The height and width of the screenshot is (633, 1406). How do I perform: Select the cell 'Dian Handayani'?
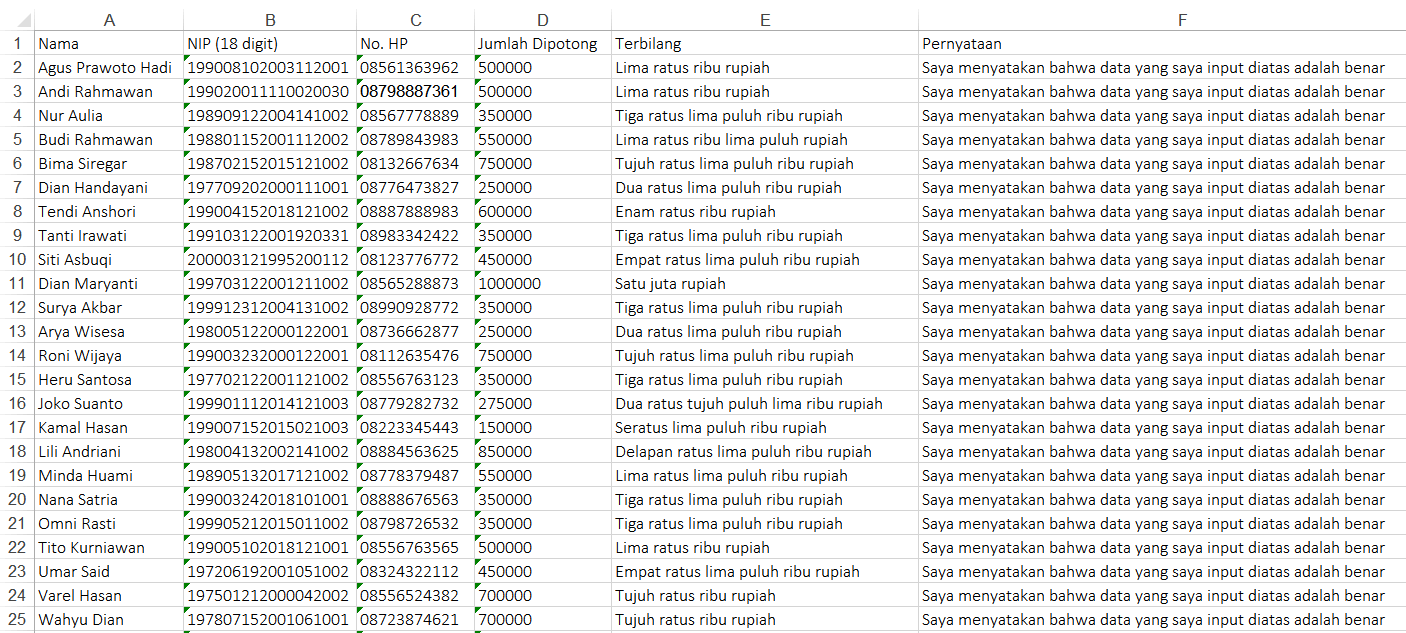109,188
